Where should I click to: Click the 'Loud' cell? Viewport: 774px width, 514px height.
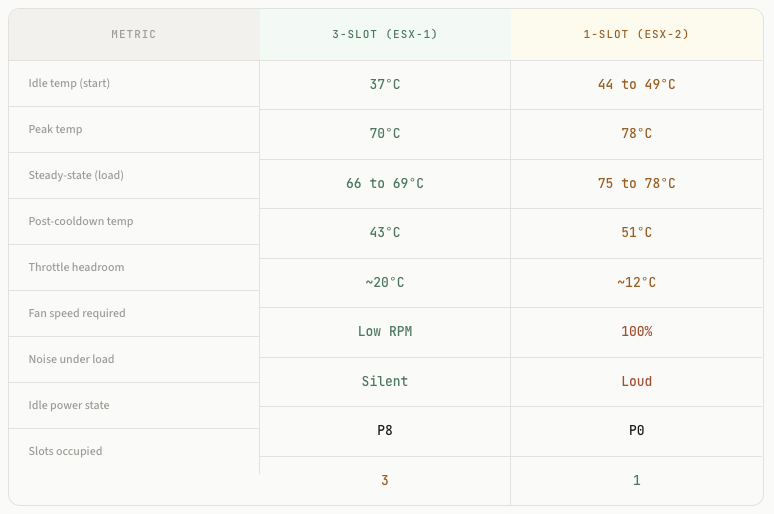pos(636,382)
